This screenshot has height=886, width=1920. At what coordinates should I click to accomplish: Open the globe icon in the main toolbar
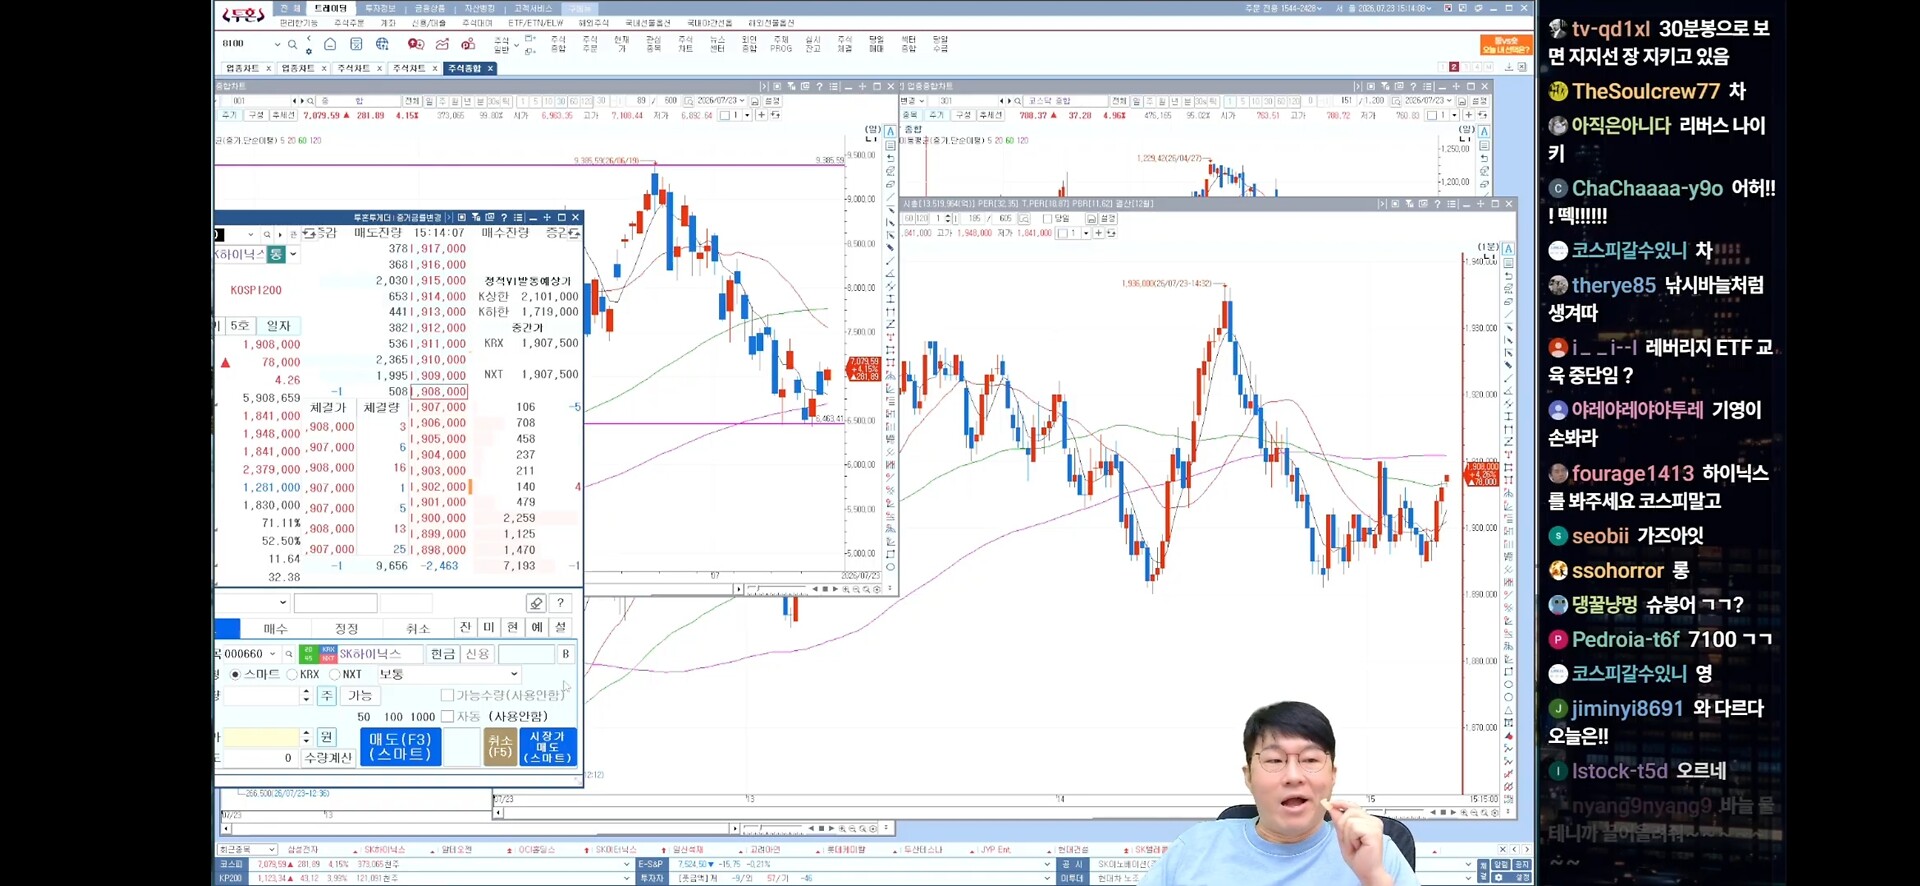[x=382, y=44]
